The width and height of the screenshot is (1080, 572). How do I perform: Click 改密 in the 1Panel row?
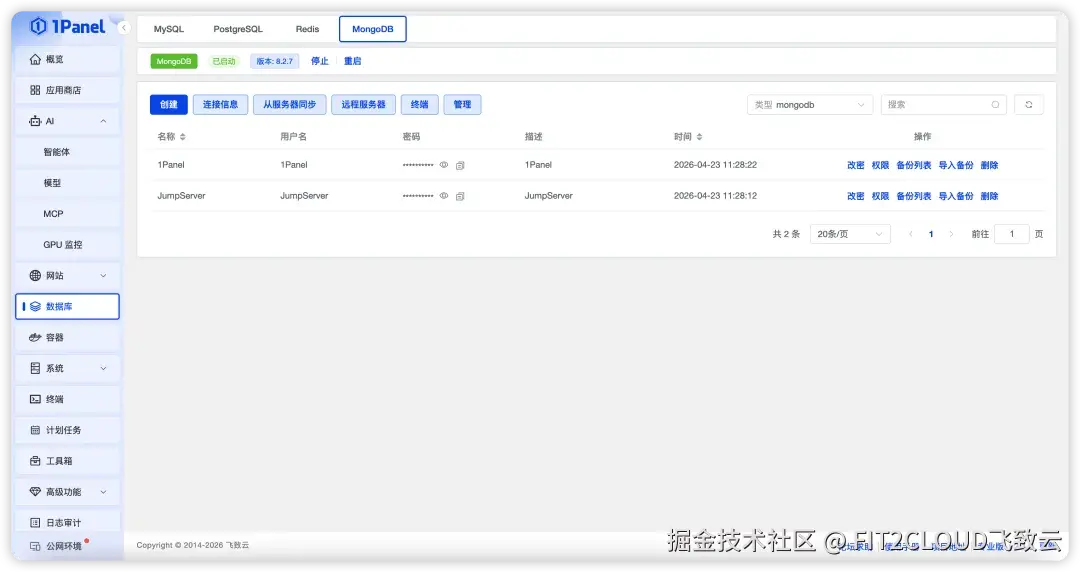click(855, 165)
